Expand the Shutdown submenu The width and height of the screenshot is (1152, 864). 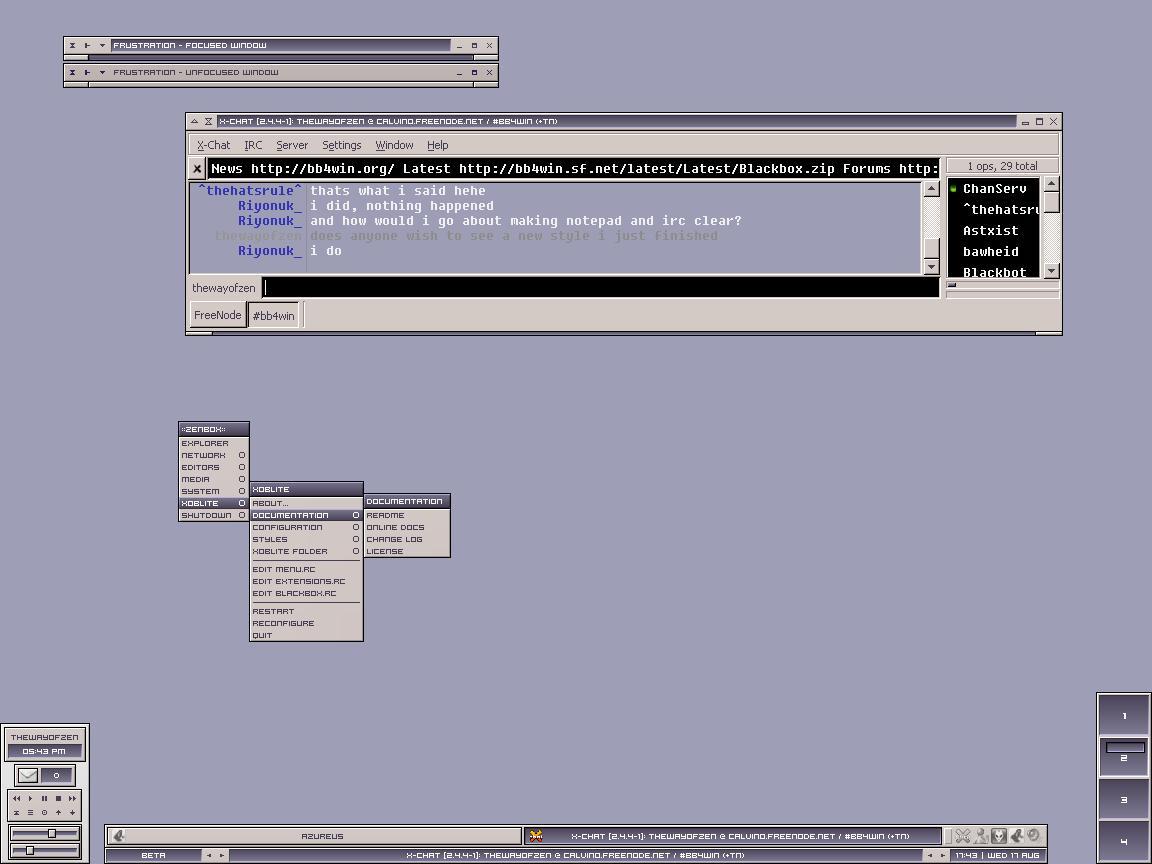(x=214, y=515)
